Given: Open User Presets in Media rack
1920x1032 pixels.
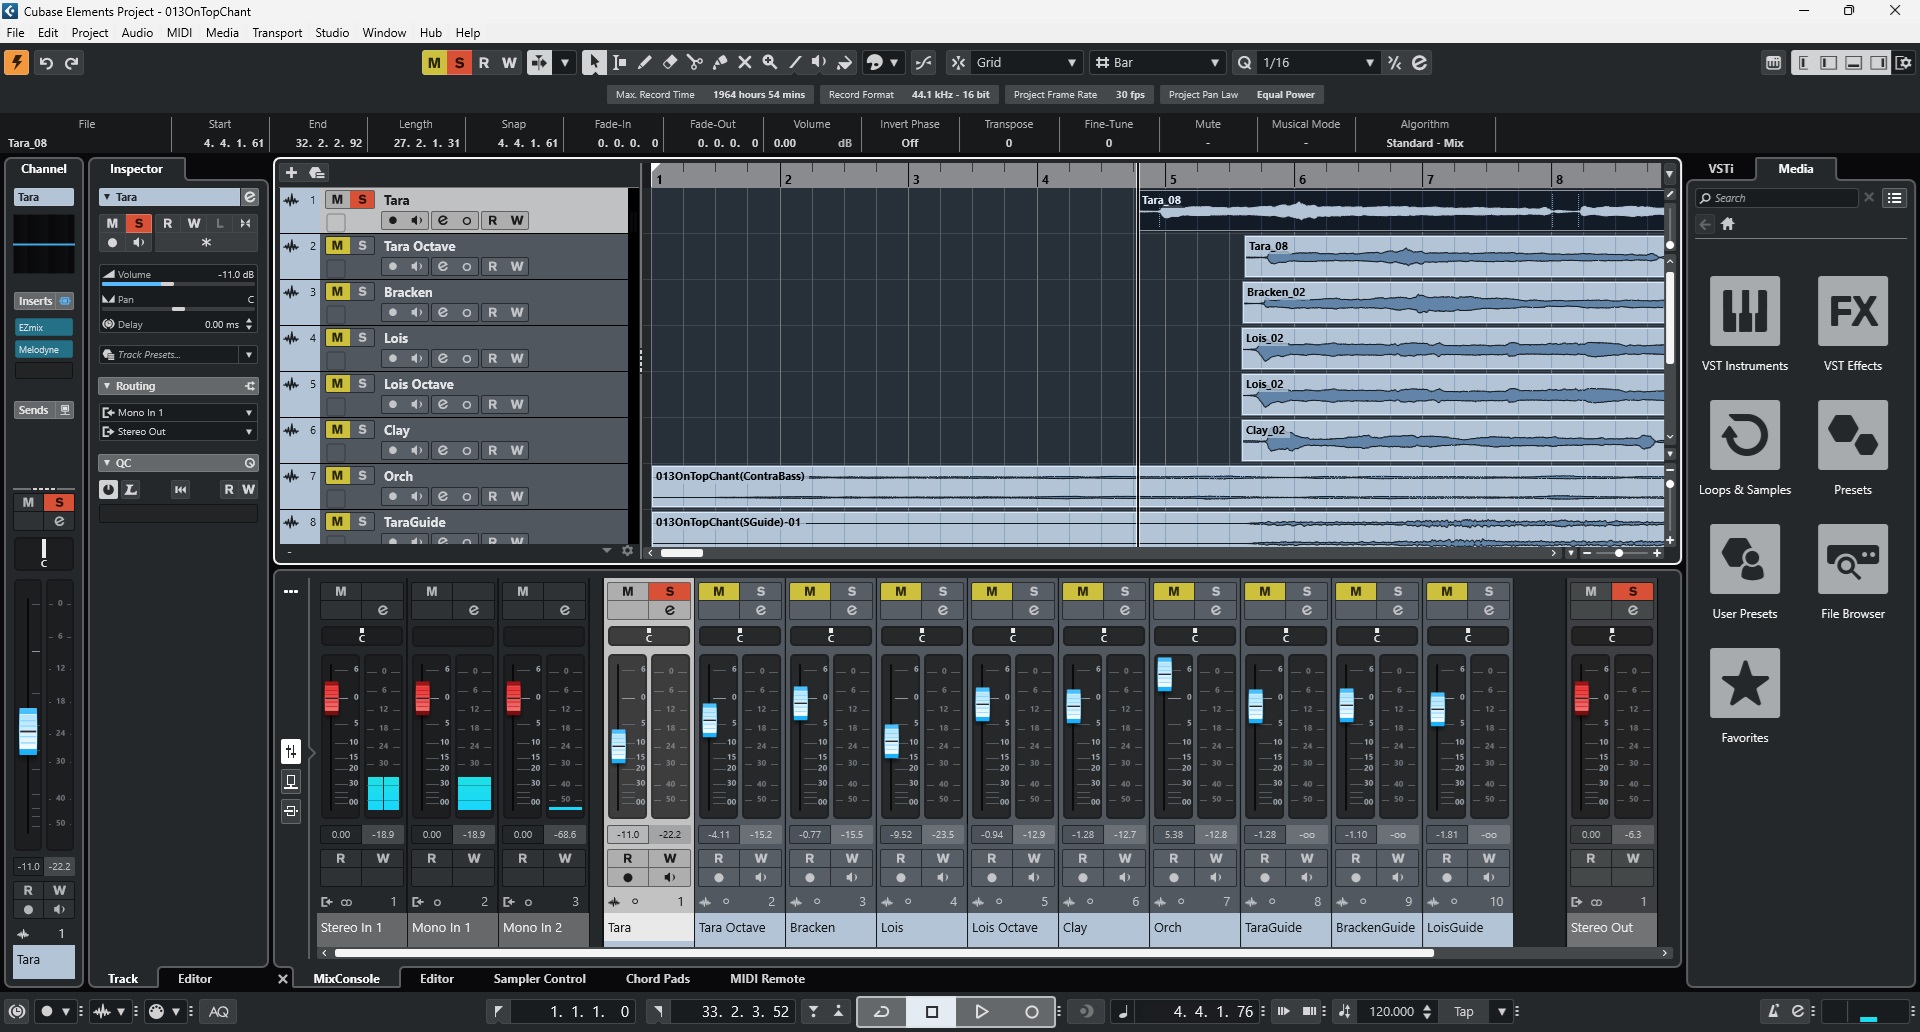Looking at the screenshot, I should pos(1745,559).
